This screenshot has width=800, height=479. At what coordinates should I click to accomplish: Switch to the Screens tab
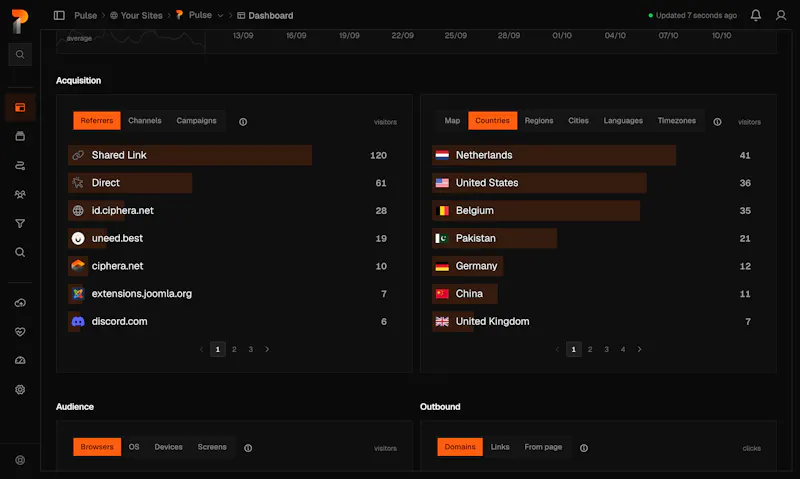pos(212,447)
